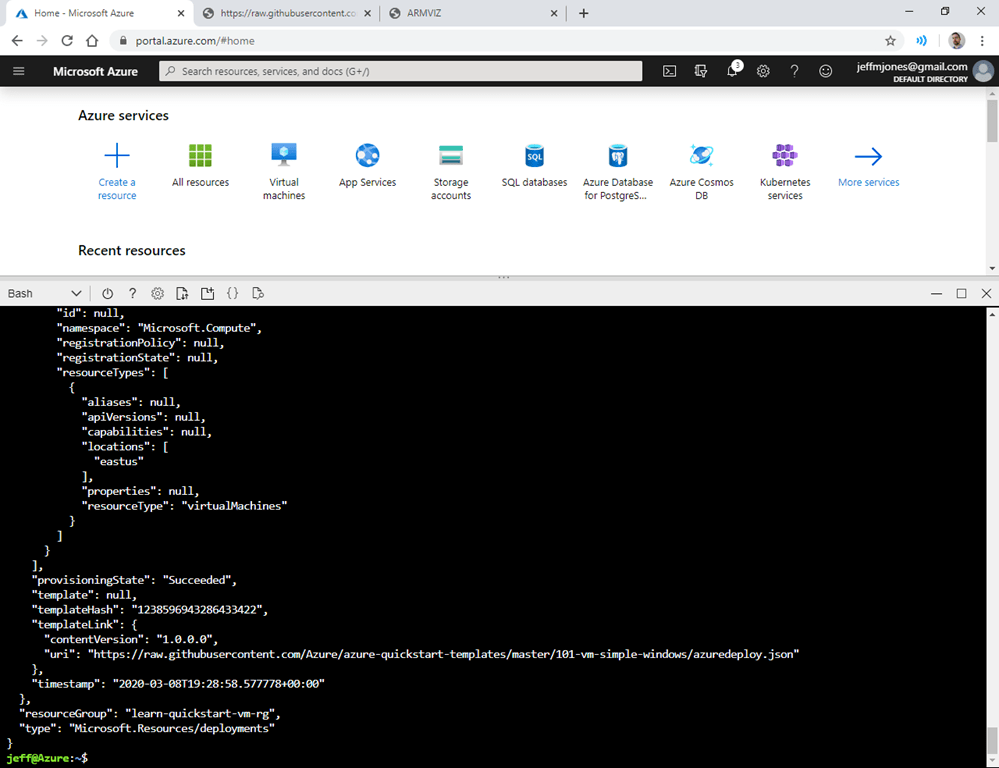This screenshot has height=768, width=999.
Task: Restart Cloud Shell with the power icon
Action: (x=108, y=293)
